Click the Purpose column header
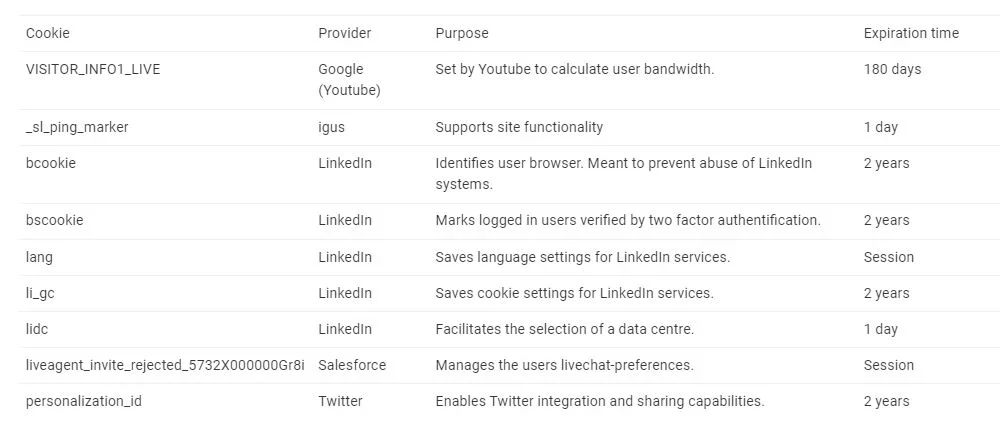Viewport: 1000px width, 437px height. [x=462, y=33]
